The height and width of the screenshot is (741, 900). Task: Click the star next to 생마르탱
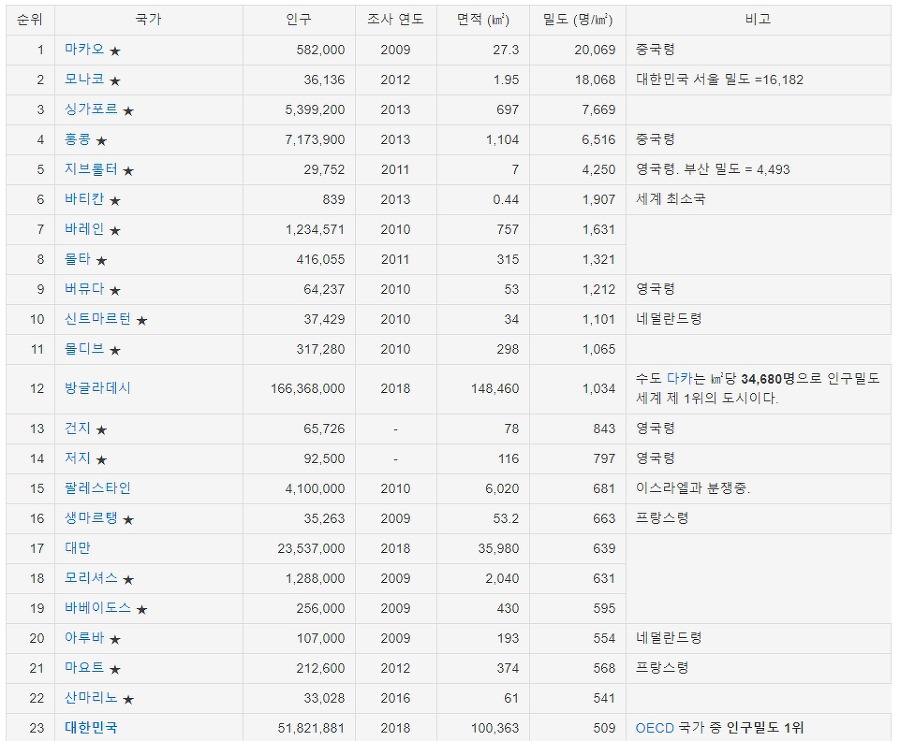point(128,519)
